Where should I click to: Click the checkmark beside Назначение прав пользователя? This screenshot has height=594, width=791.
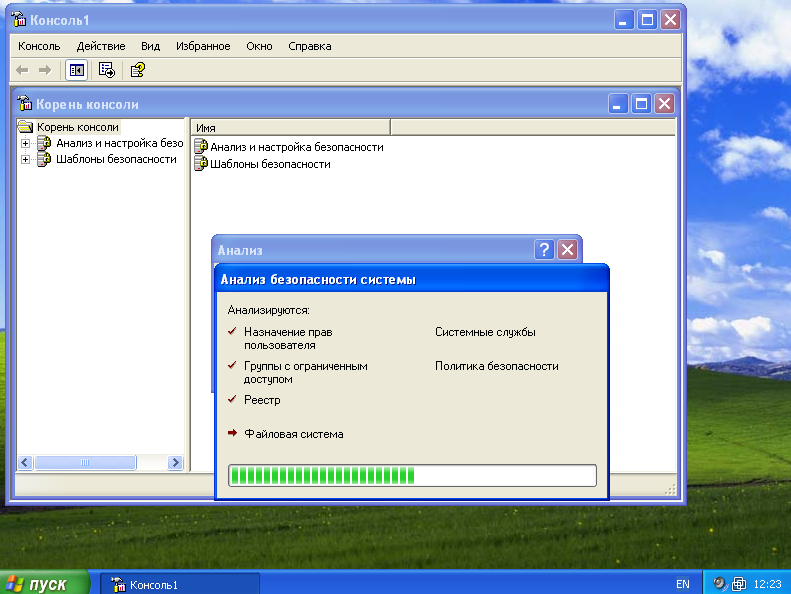(x=233, y=331)
